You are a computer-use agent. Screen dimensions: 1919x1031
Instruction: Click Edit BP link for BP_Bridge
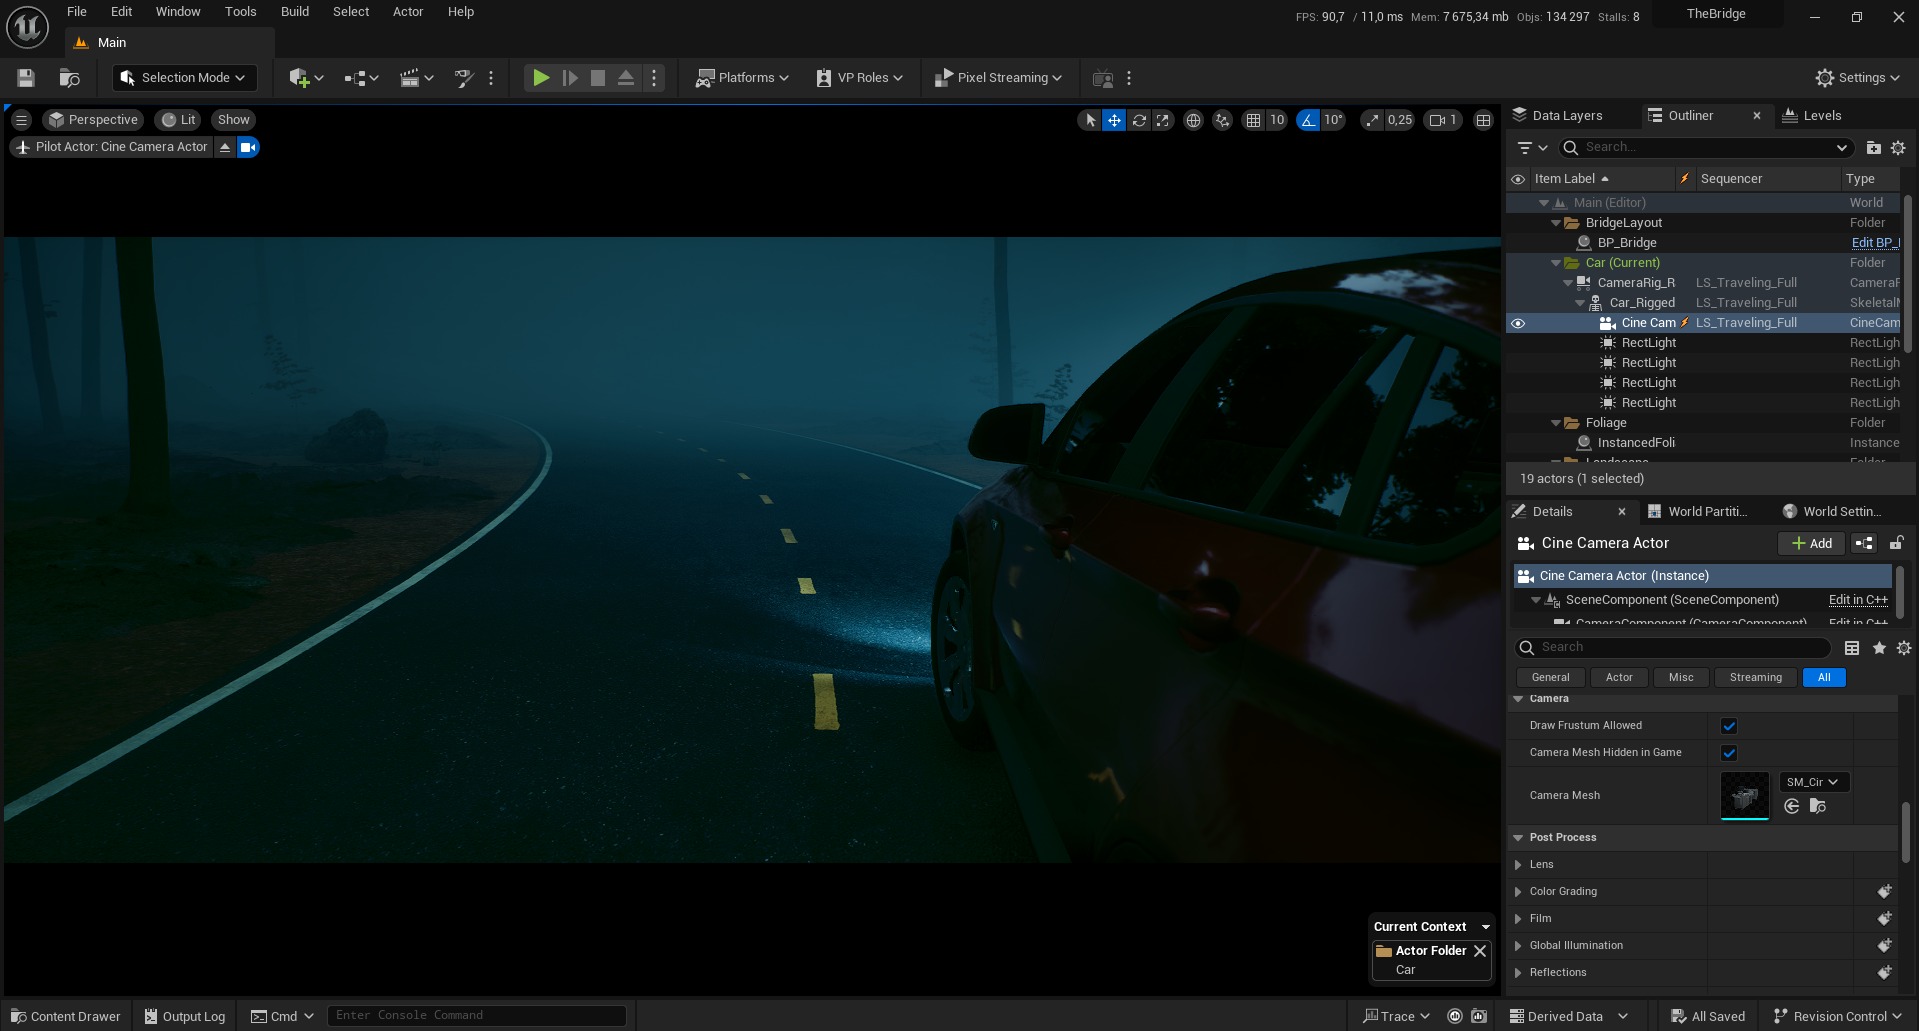click(x=1874, y=243)
